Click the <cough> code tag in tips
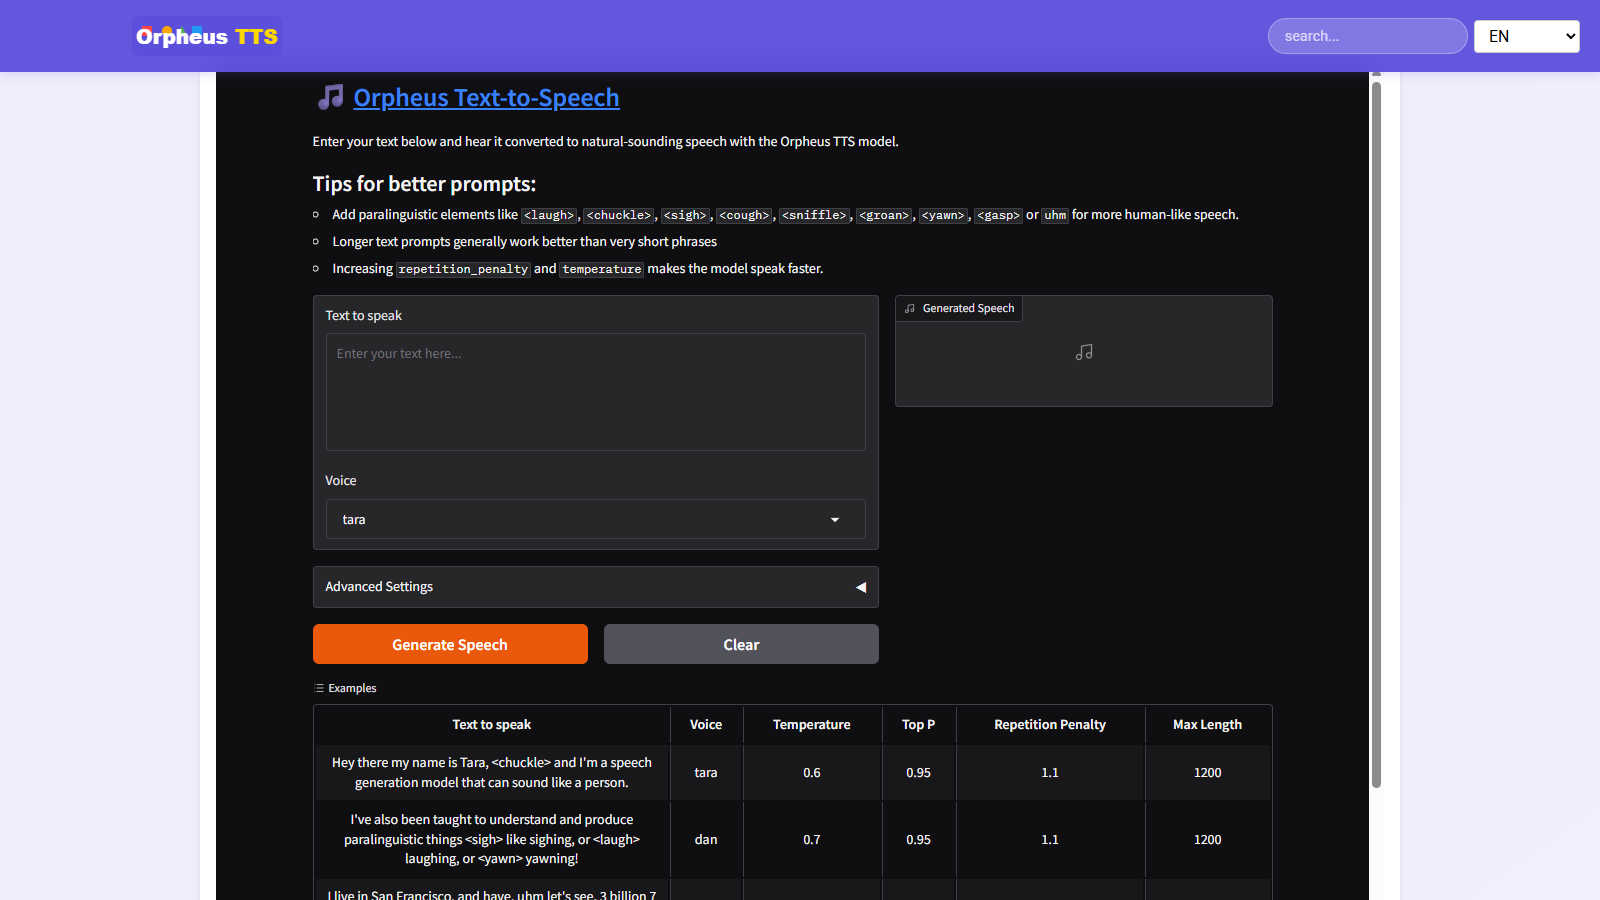The height and width of the screenshot is (900, 1600). (744, 215)
